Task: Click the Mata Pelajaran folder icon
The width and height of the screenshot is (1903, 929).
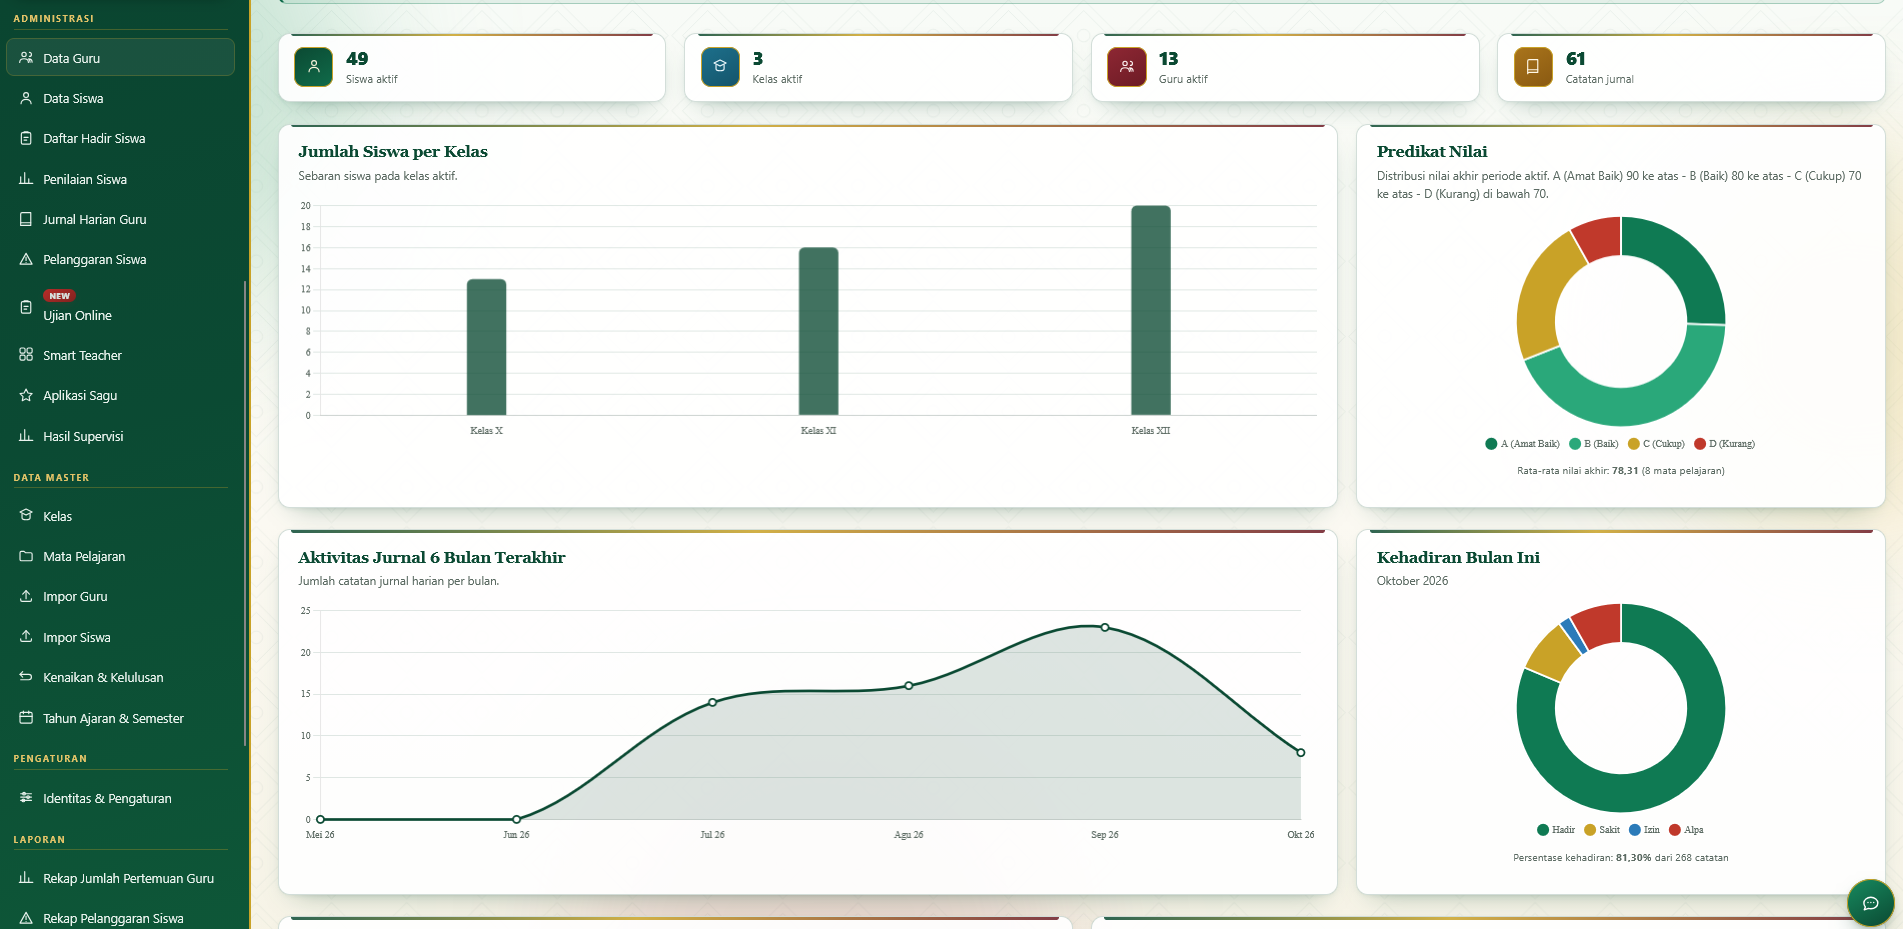Action: tap(26, 556)
